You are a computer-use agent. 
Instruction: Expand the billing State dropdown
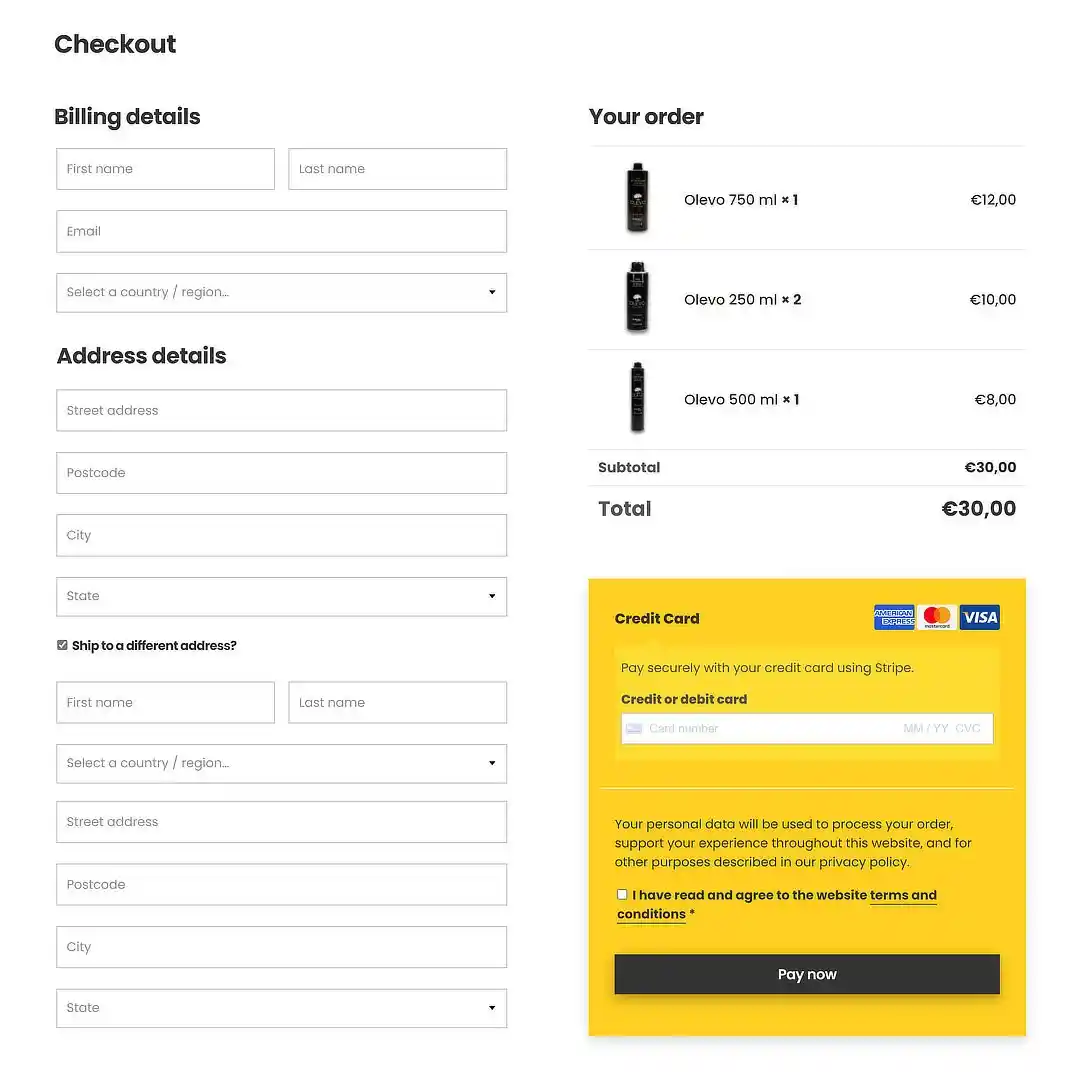pos(282,596)
